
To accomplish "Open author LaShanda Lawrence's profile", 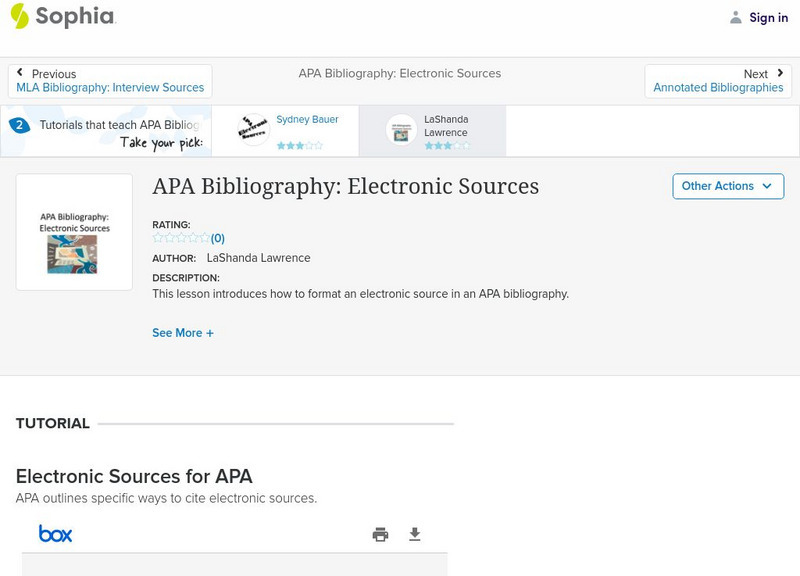I will click(x=258, y=258).
